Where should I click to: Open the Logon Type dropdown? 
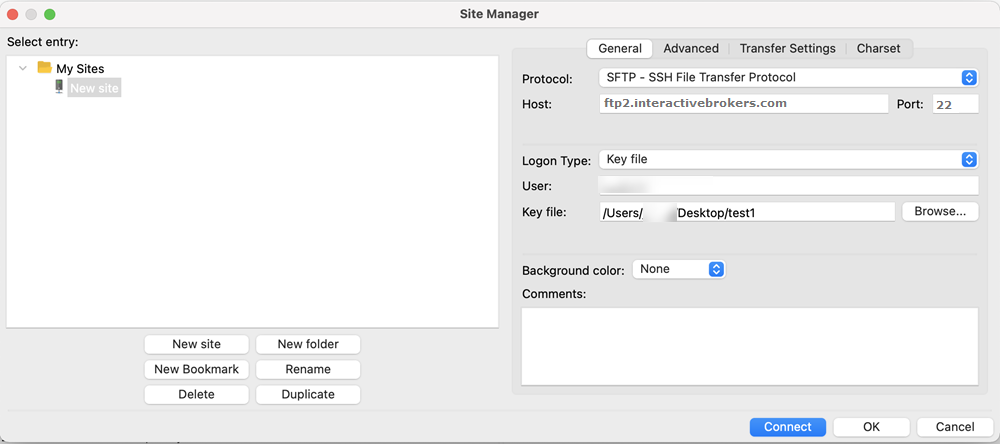click(x=788, y=159)
